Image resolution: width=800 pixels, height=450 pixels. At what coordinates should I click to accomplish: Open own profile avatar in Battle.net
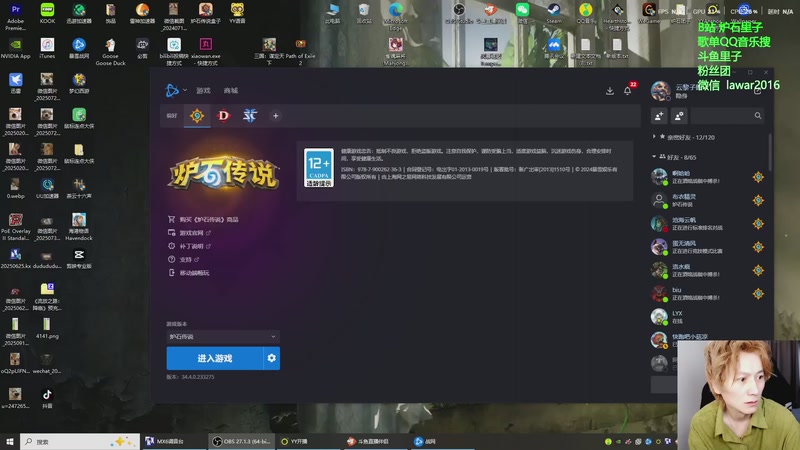(x=660, y=91)
